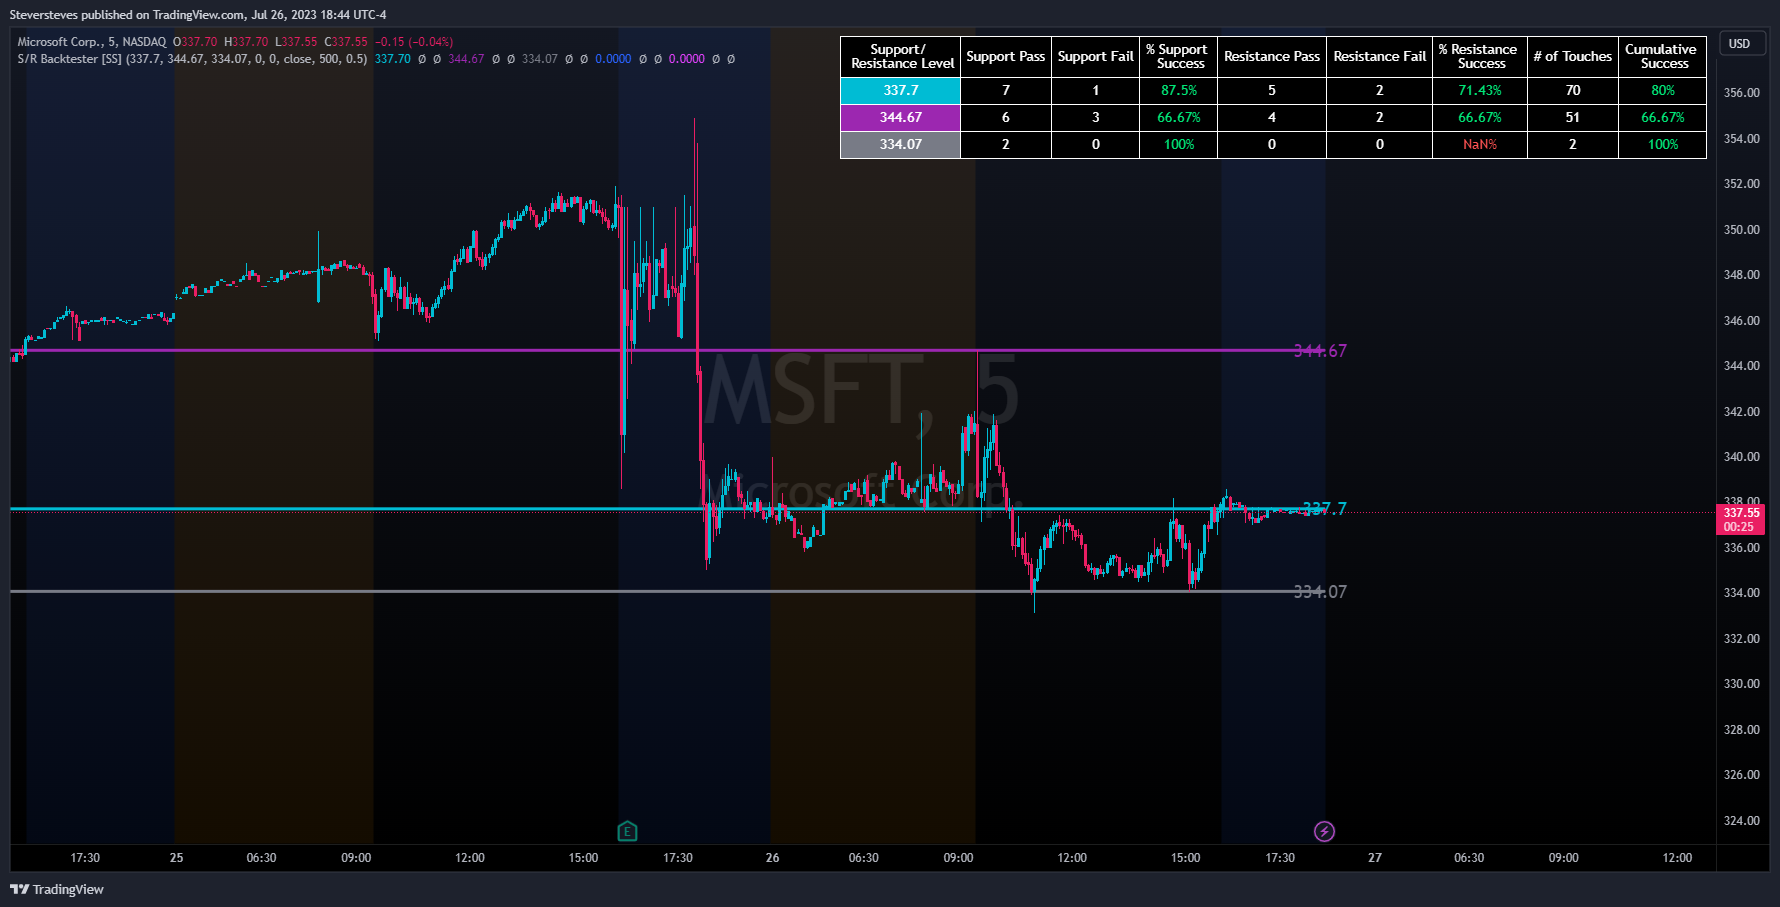Click the # of Touches header

1573,56
